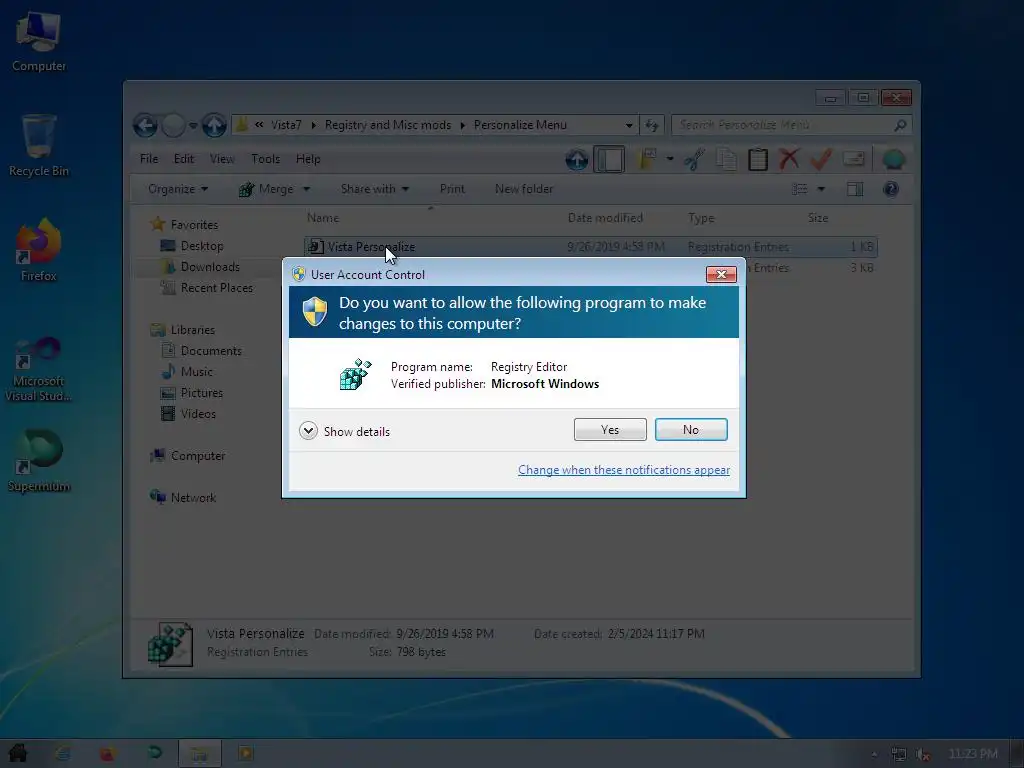
Task: Click Registry and Misc mods breadcrumb
Action: [388, 125]
